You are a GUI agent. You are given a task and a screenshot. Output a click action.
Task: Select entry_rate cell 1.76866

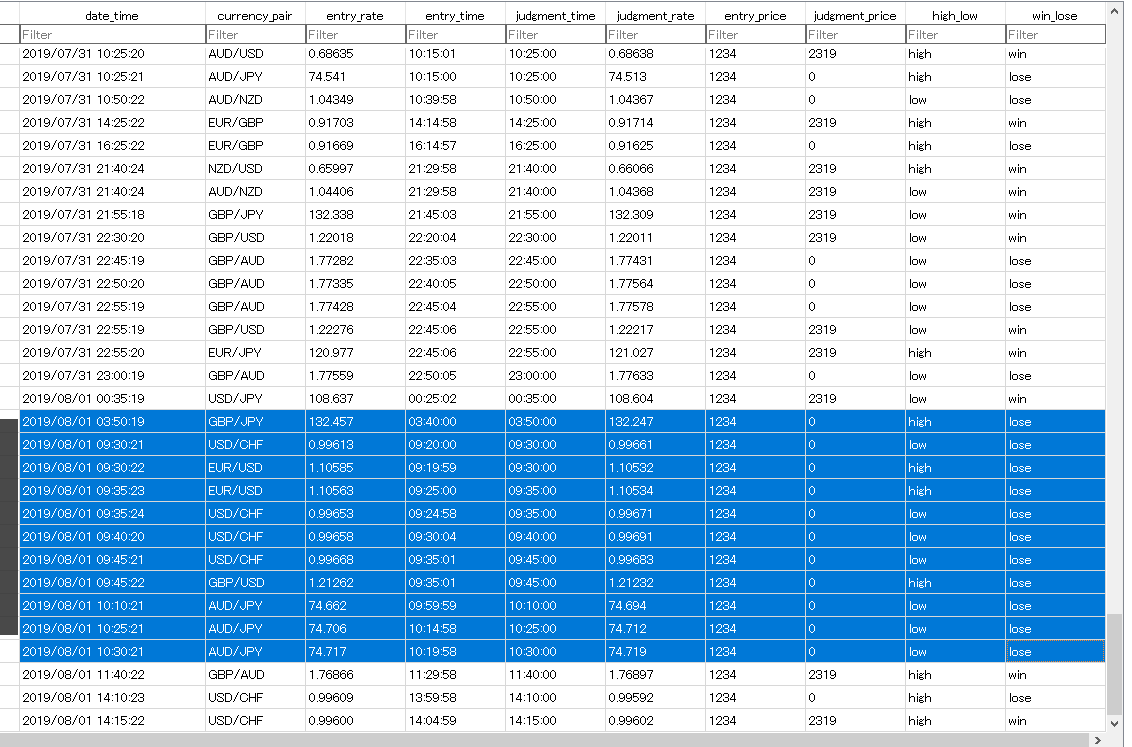click(355, 675)
